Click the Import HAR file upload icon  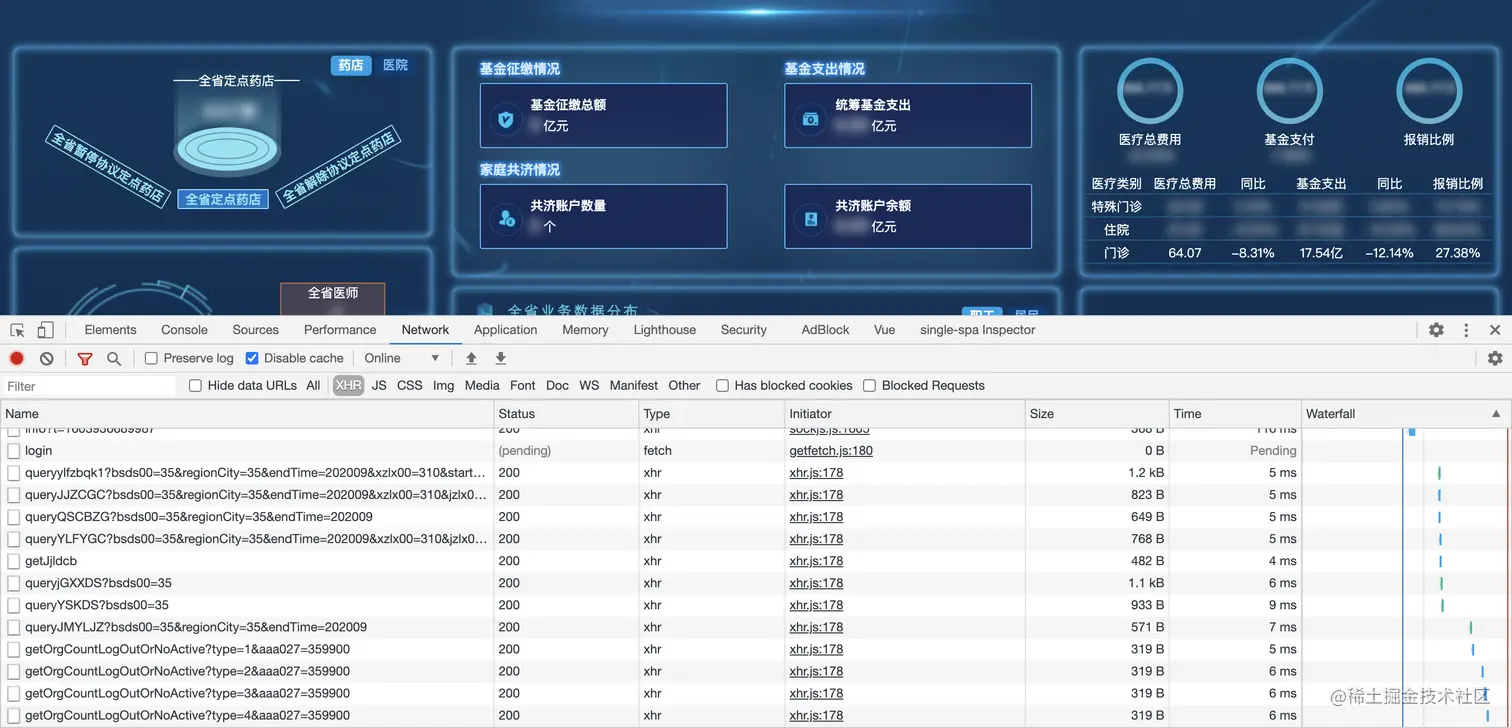point(471,358)
